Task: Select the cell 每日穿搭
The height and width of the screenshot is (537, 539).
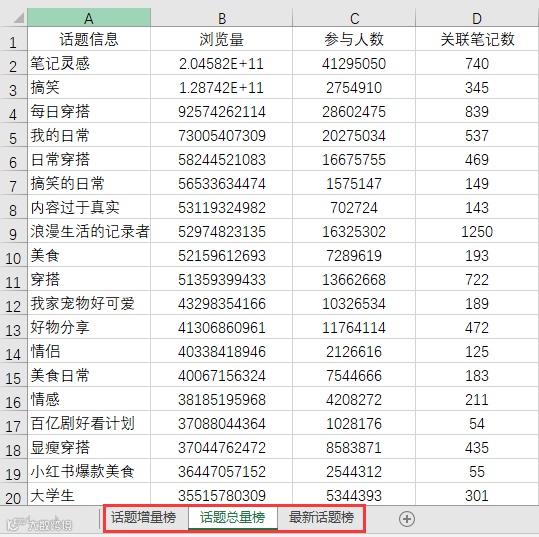Action: [89, 111]
